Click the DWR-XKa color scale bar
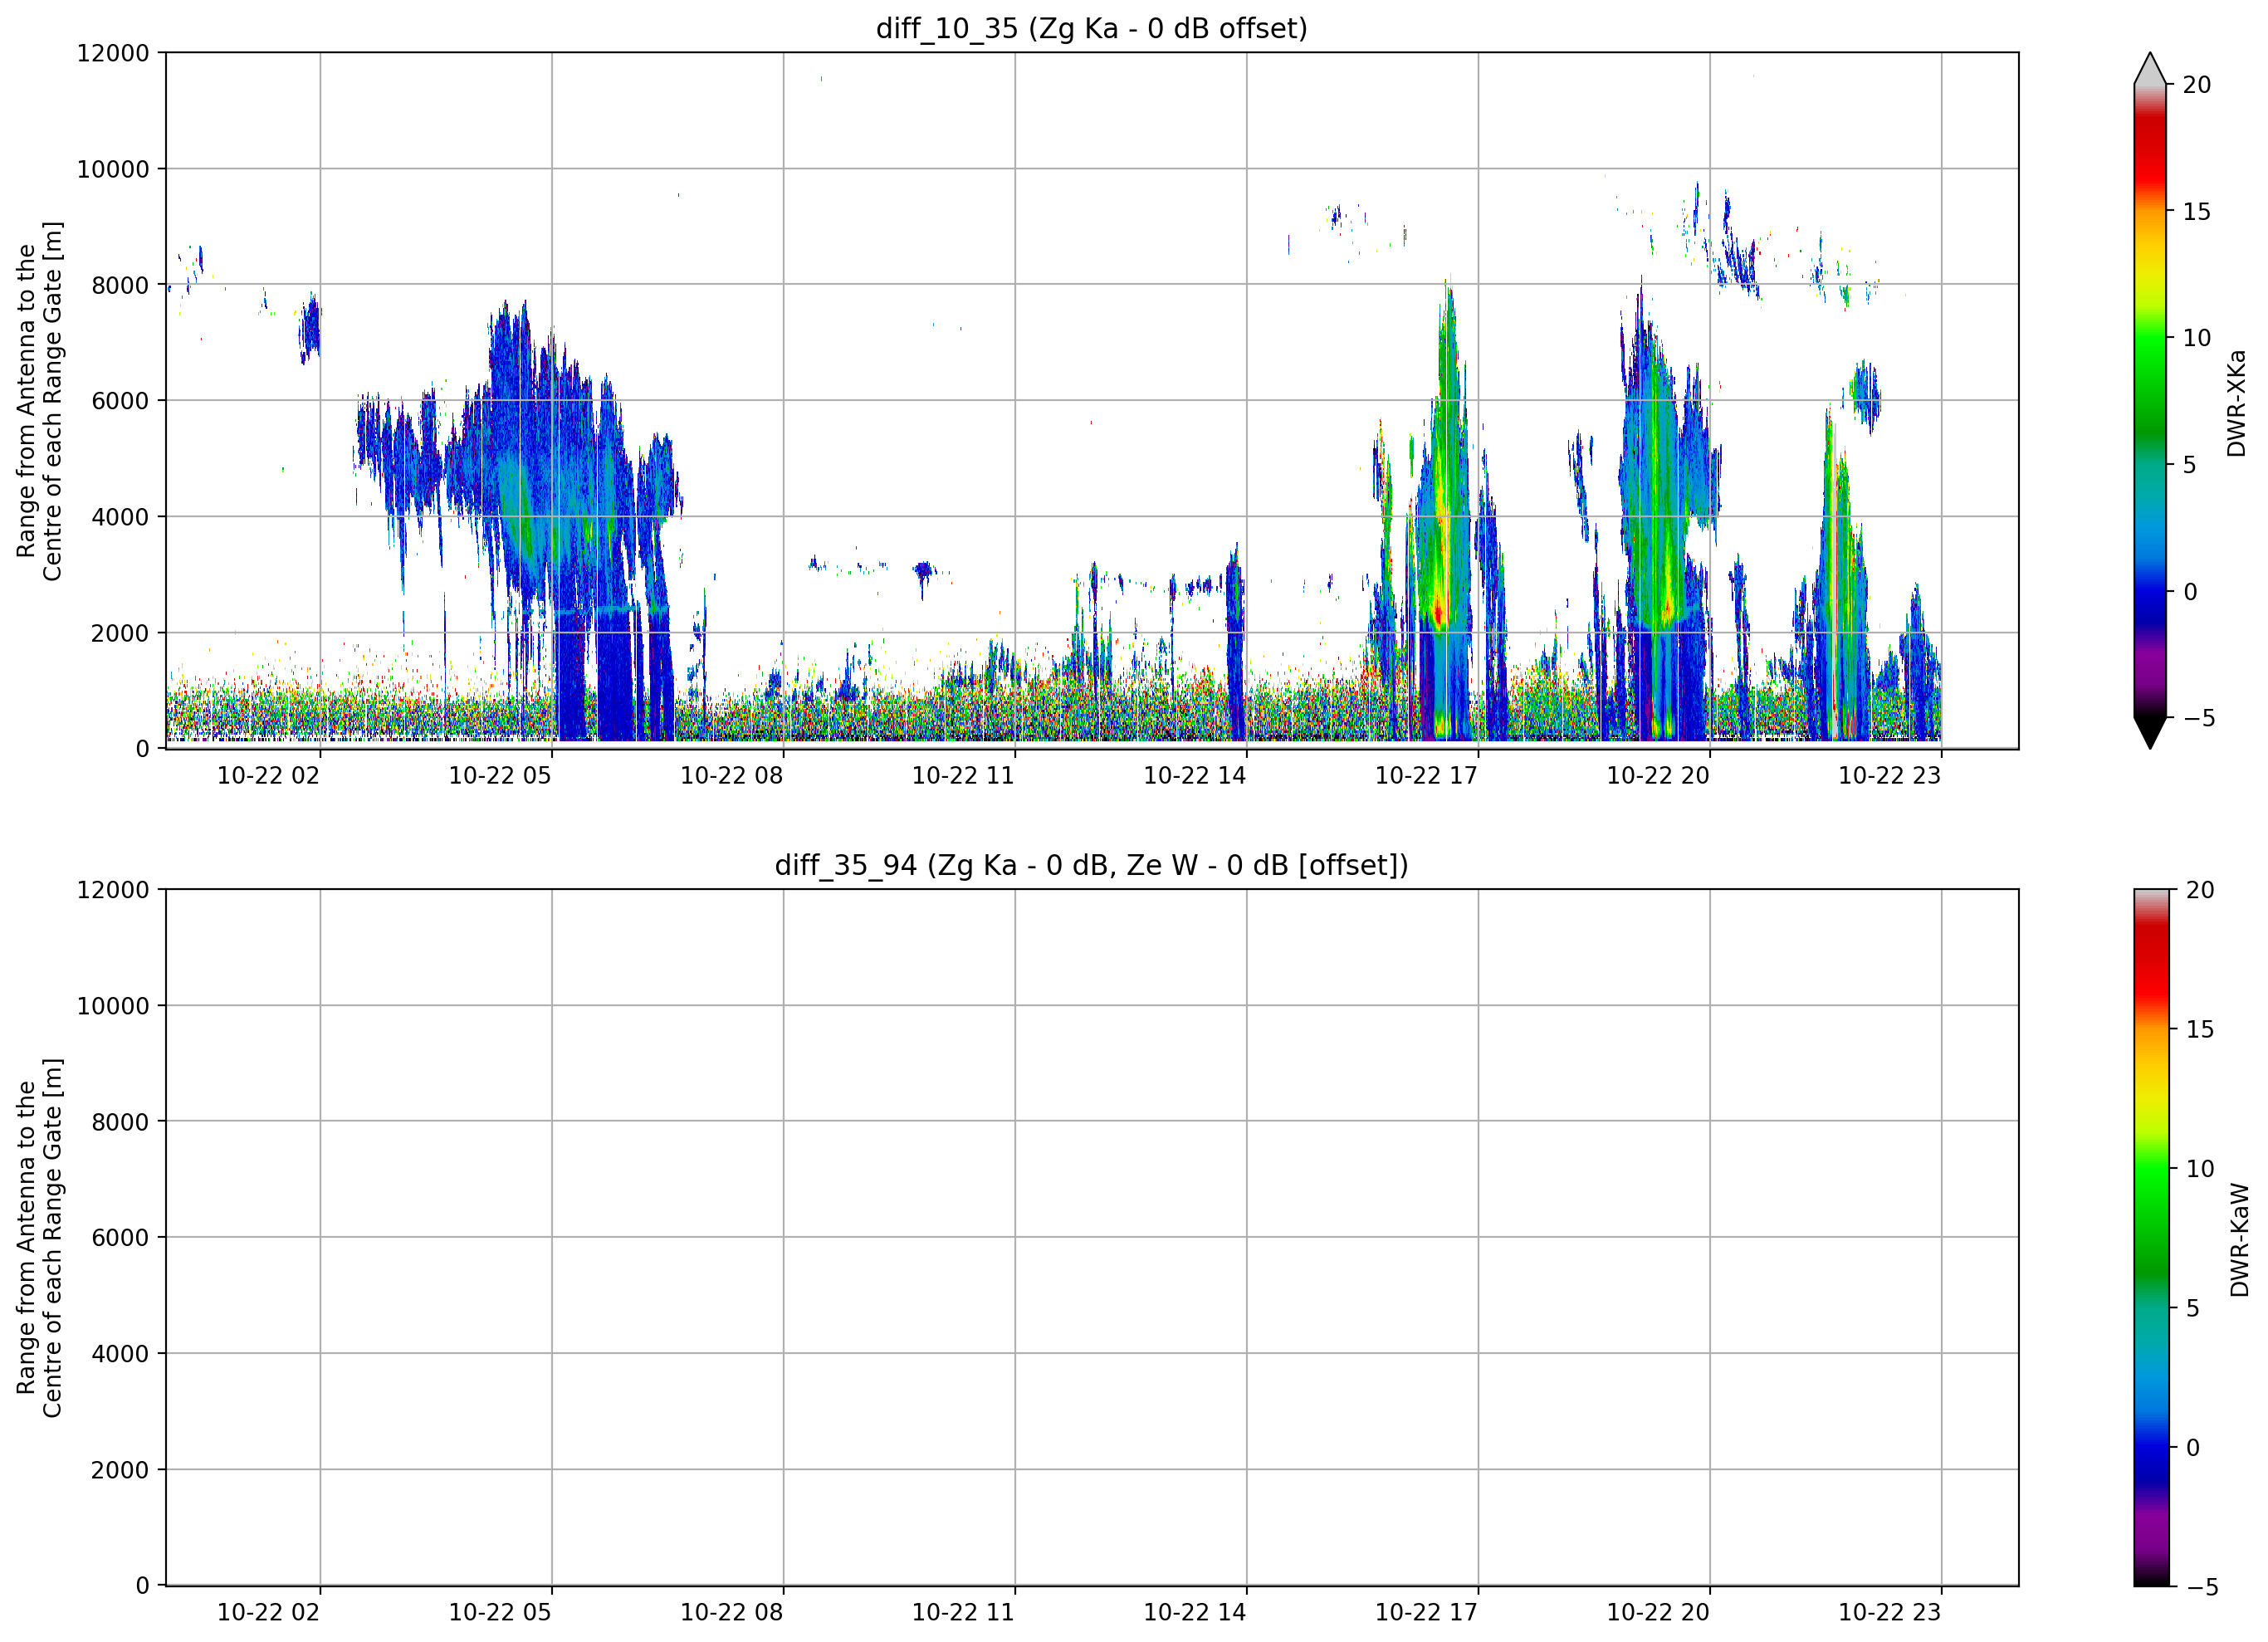The width and height of the screenshot is (2268, 1642). click(x=2150, y=401)
